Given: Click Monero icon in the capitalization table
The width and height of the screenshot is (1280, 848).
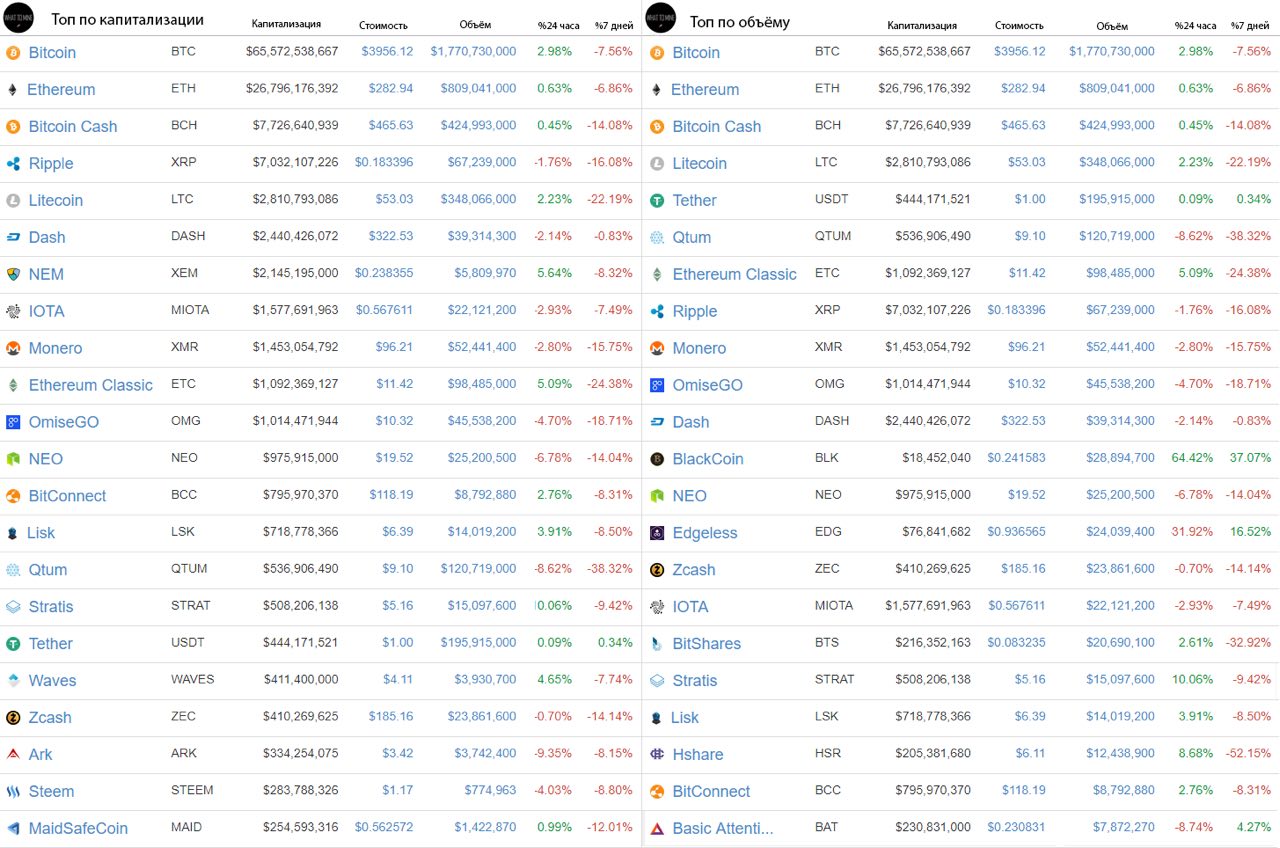Looking at the screenshot, I should [13, 348].
